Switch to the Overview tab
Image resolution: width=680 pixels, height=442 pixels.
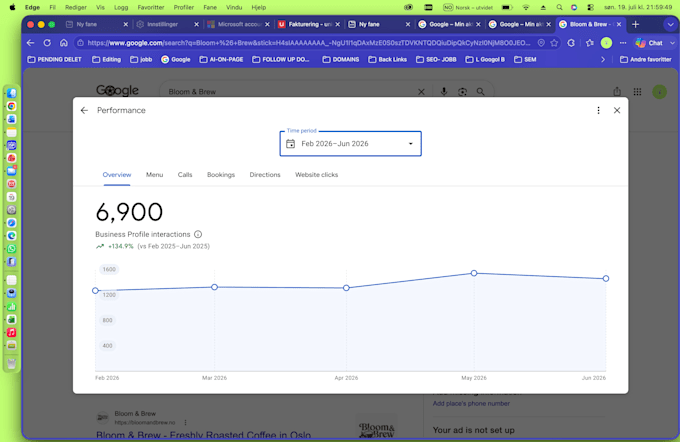tap(117, 175)
